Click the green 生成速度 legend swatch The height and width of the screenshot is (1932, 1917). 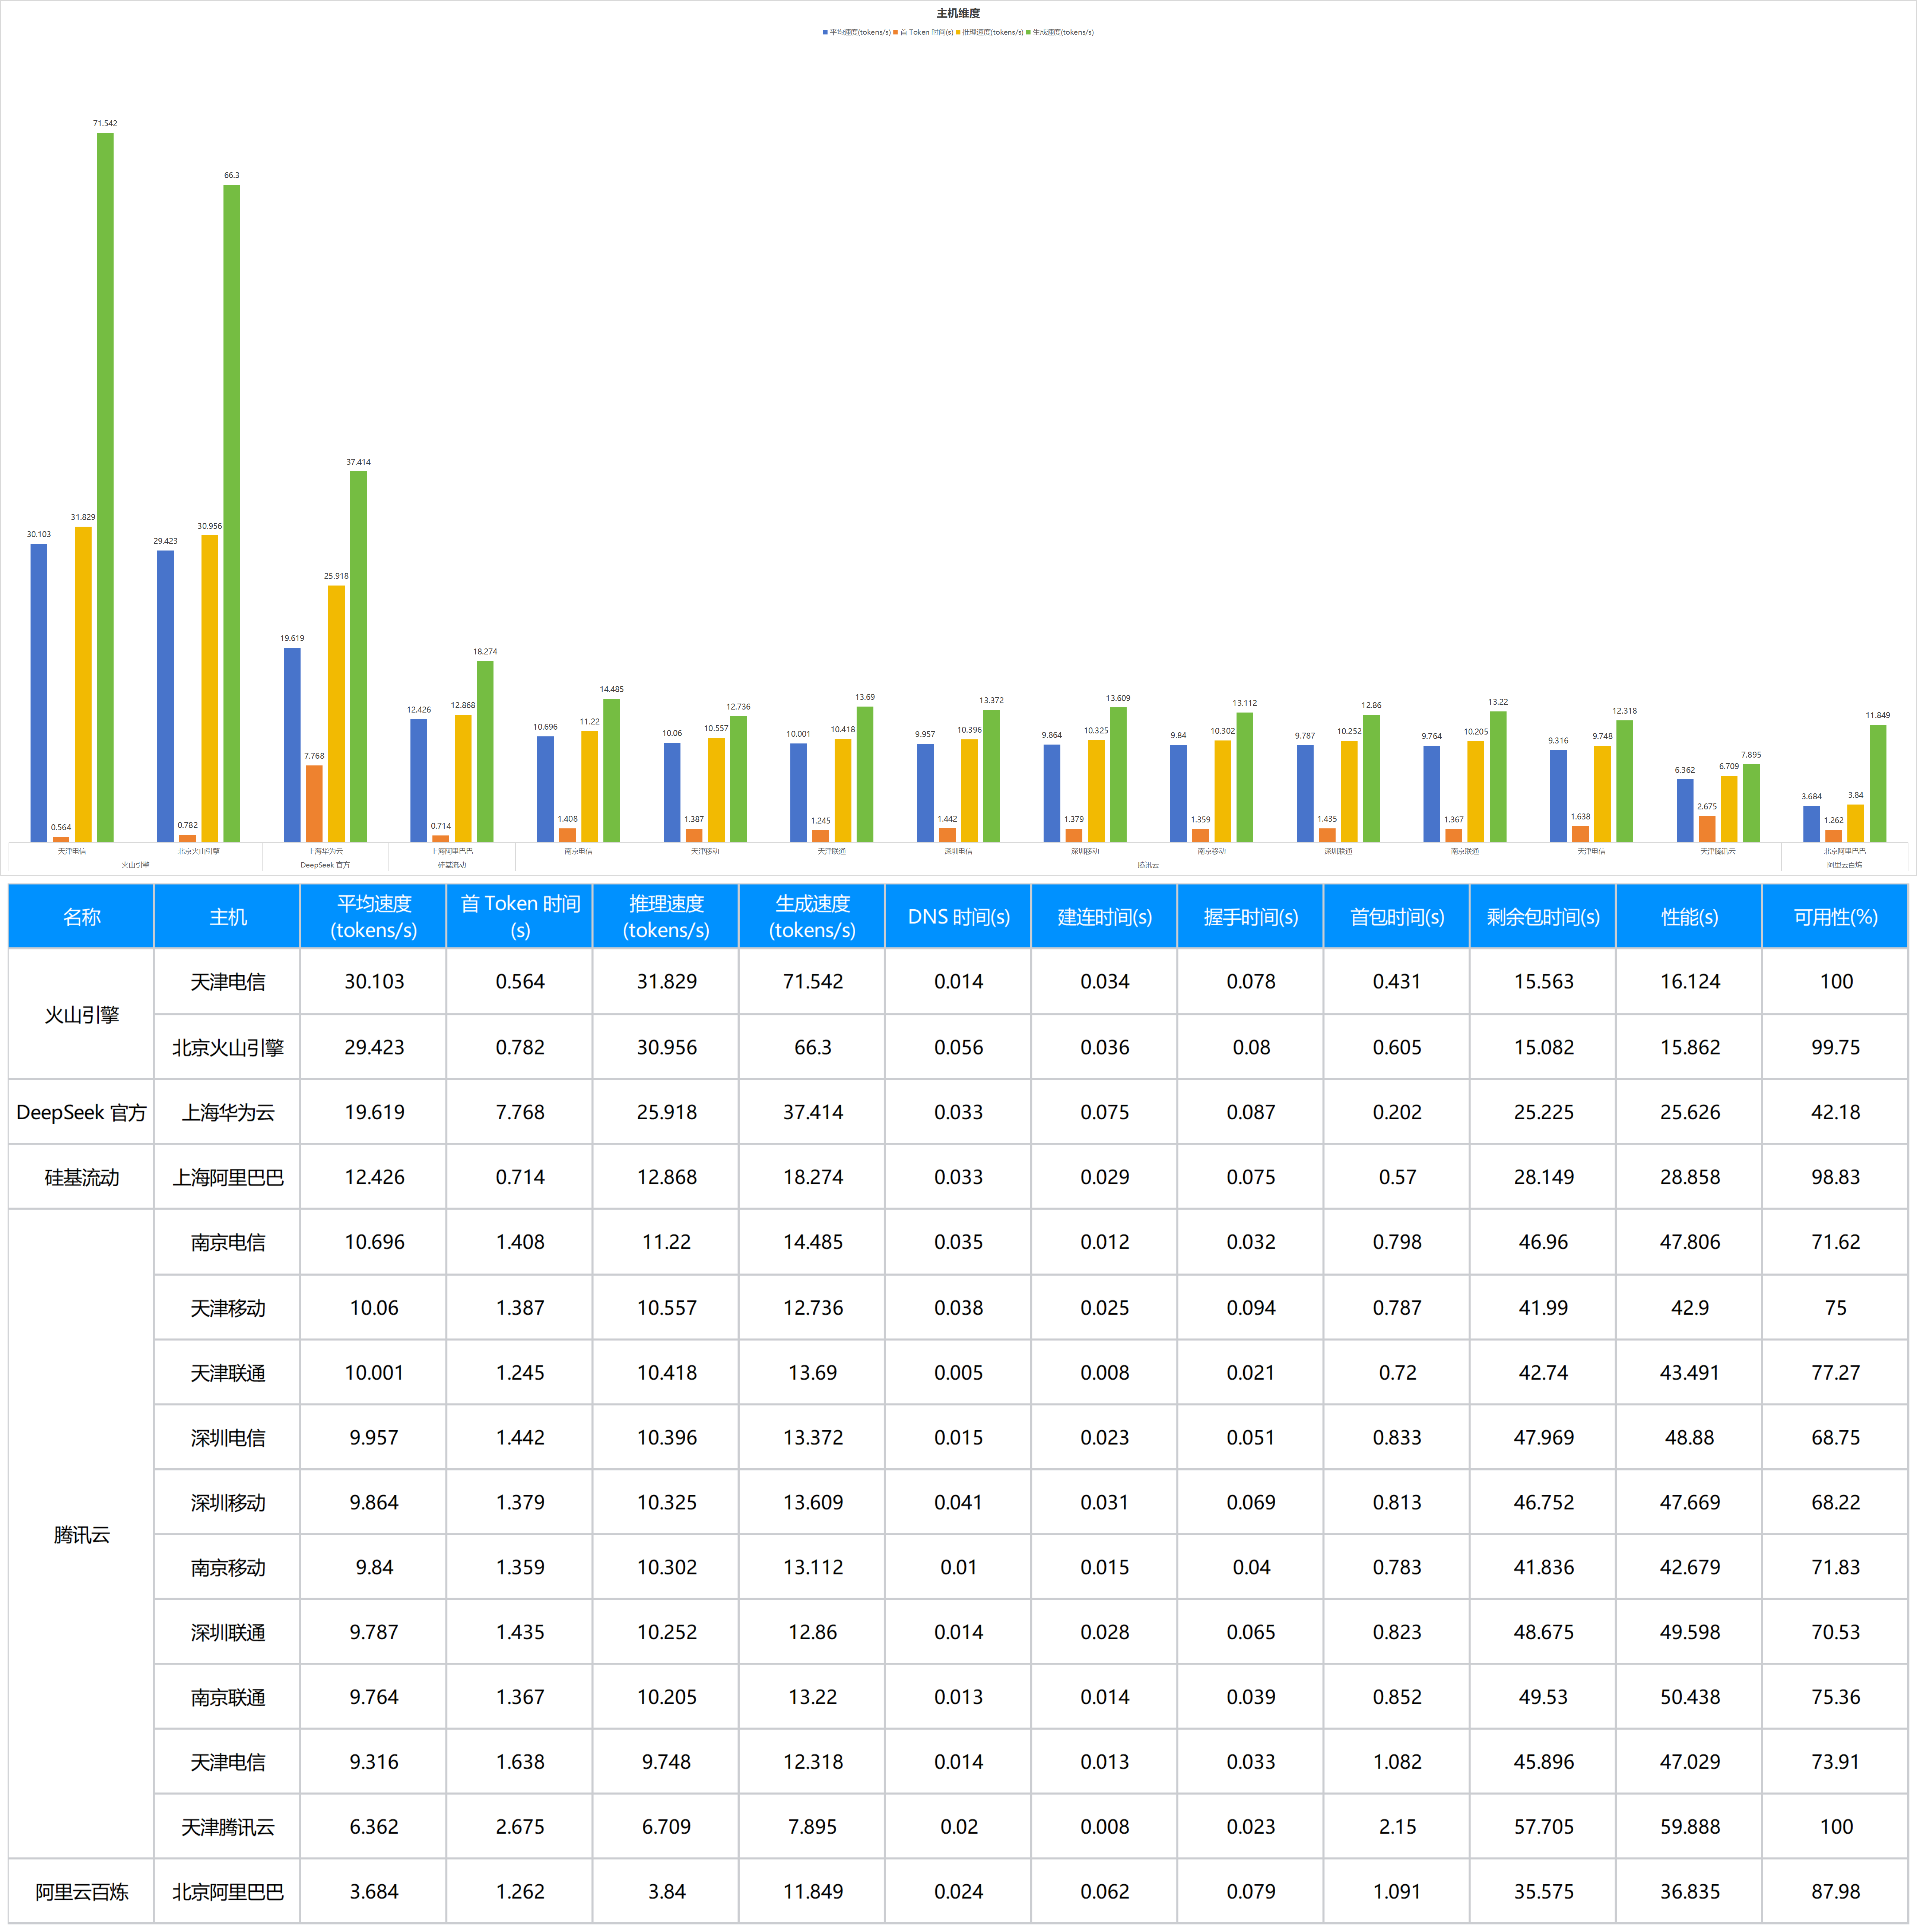[1028, 32]
